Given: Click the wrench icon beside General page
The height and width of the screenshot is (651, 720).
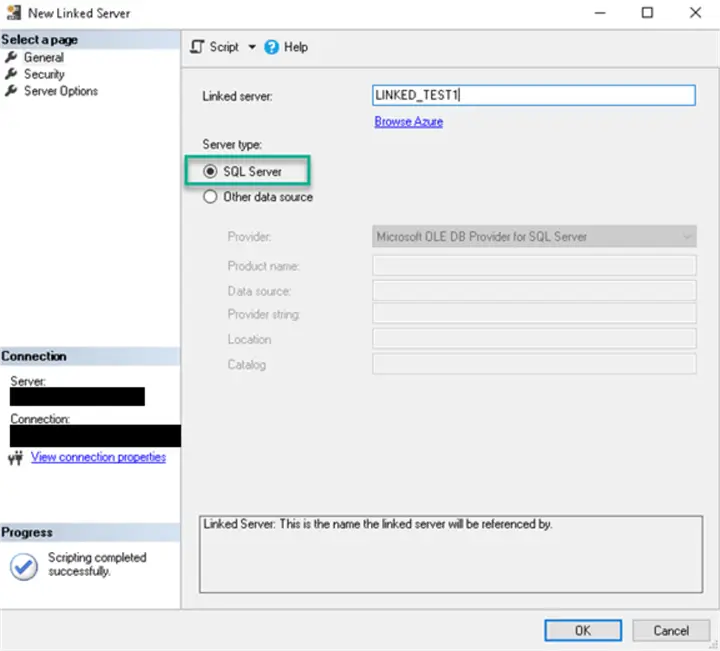Looking at the screenshot, I should 12,58.
